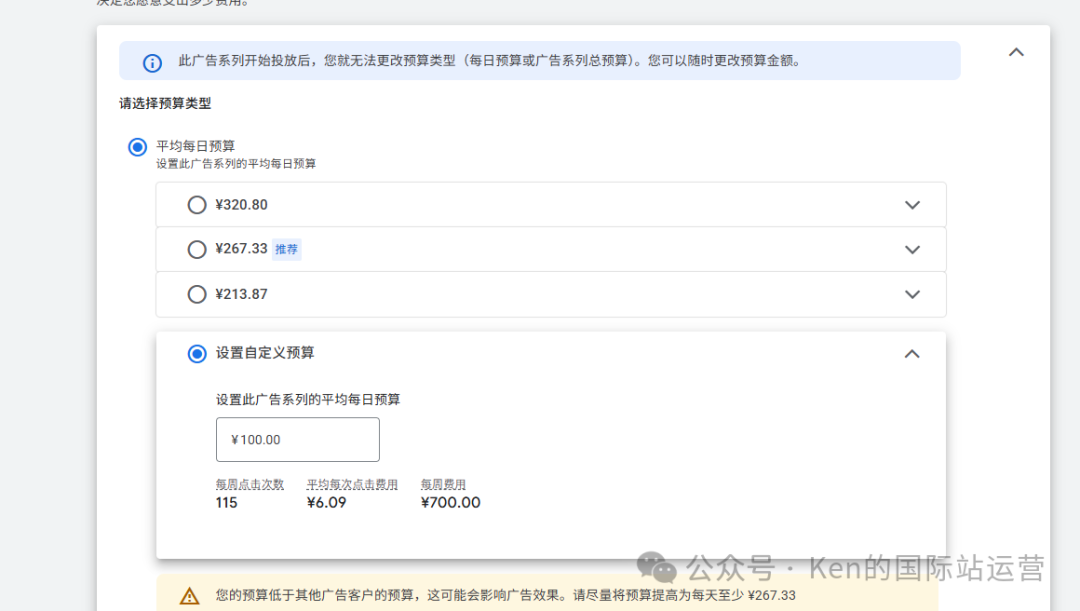Viewport: 1080px width, 611px height.
Task: Click the 每周点击次数 value 115
Action: click(227, 503)
